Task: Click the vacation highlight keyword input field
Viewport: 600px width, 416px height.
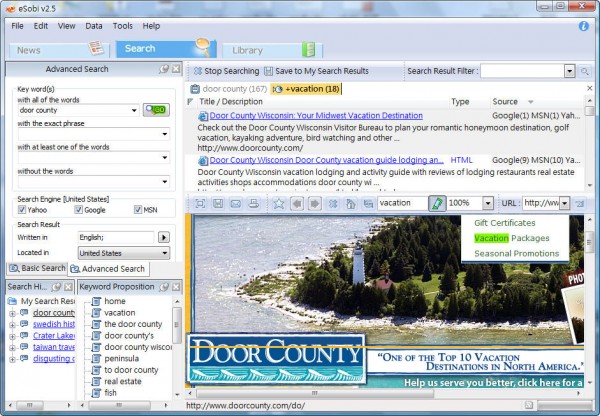Action: (403, 203)
